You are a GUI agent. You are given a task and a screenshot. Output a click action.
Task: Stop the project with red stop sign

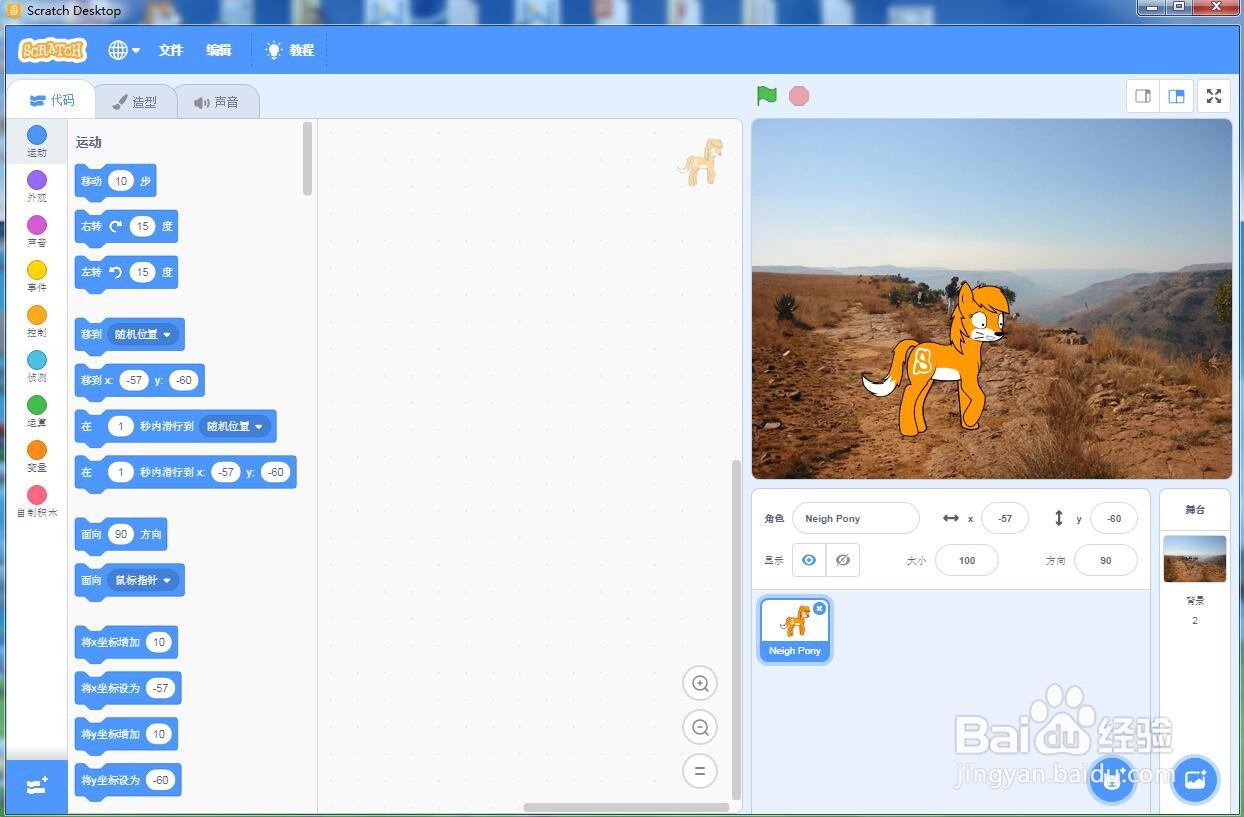coord(798,96)
